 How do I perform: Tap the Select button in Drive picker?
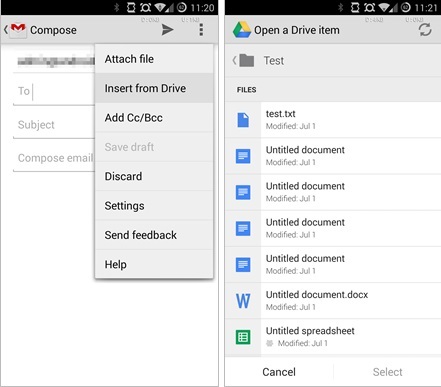[x=387, y=372]
